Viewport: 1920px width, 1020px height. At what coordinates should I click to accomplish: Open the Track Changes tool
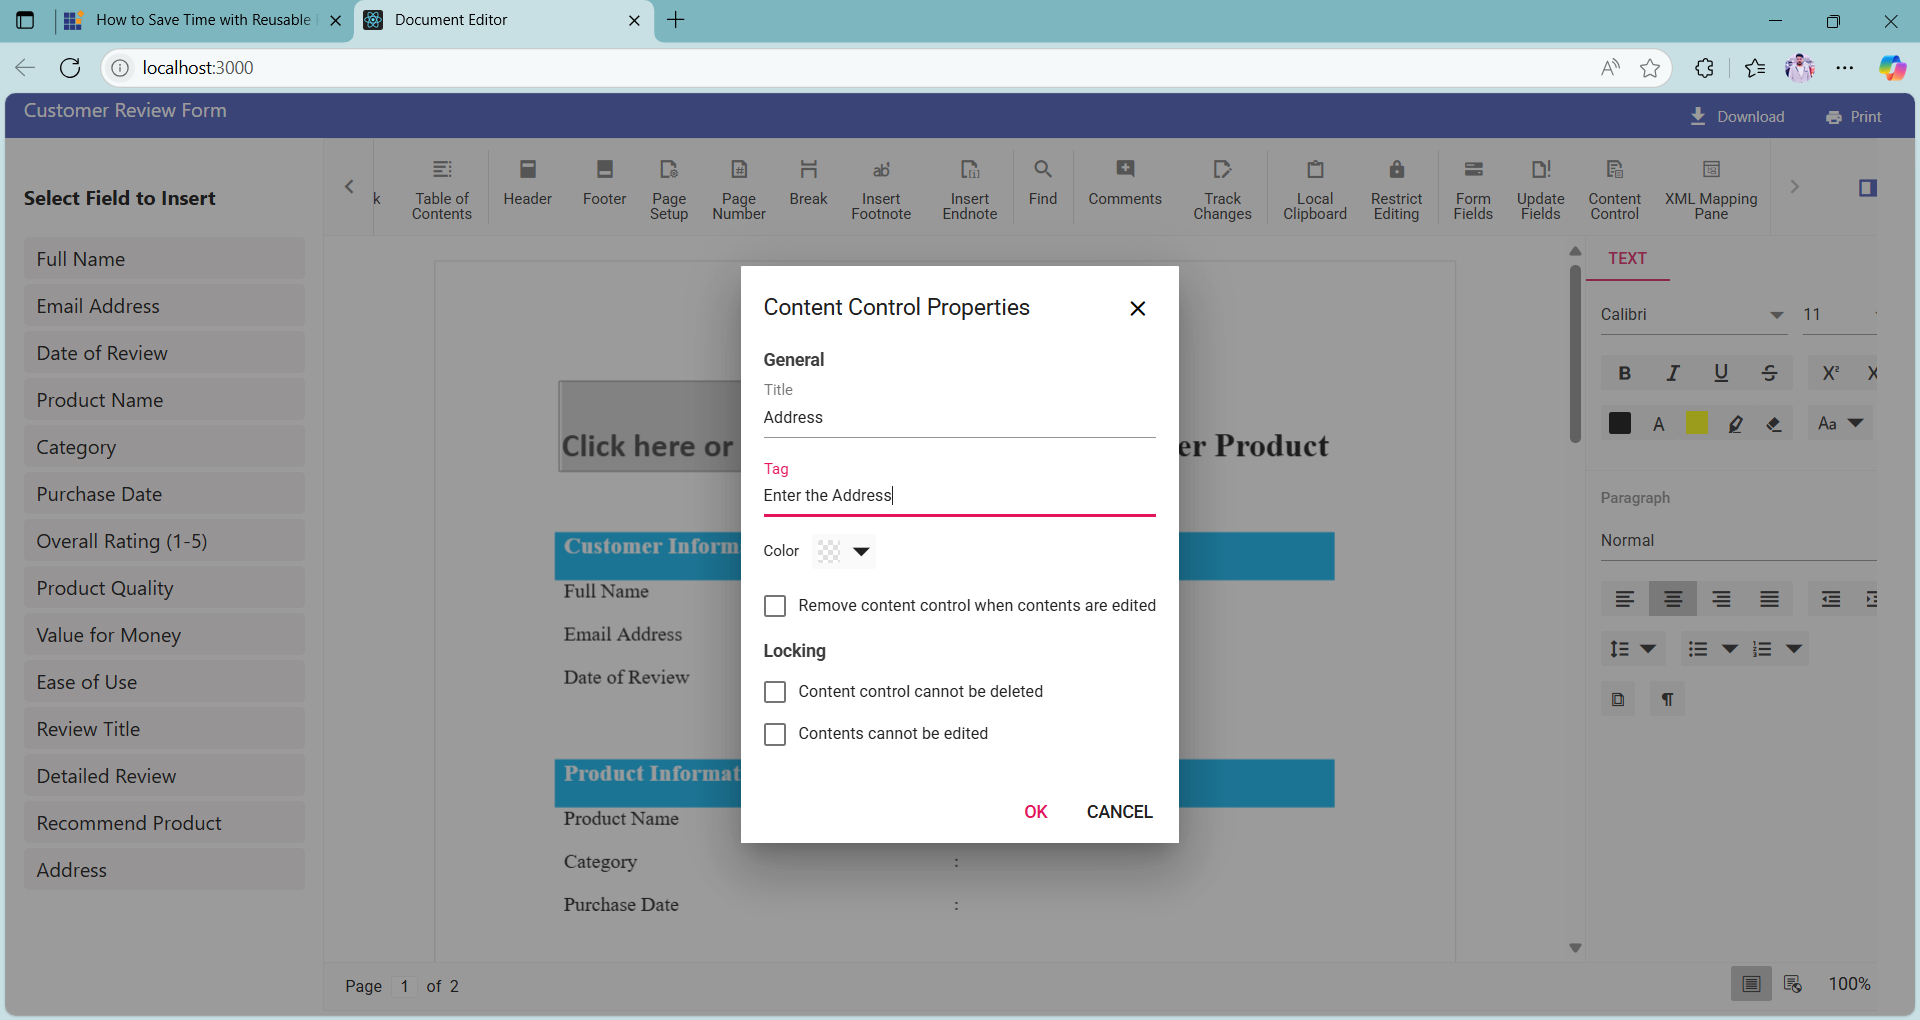pos(1222,187)
